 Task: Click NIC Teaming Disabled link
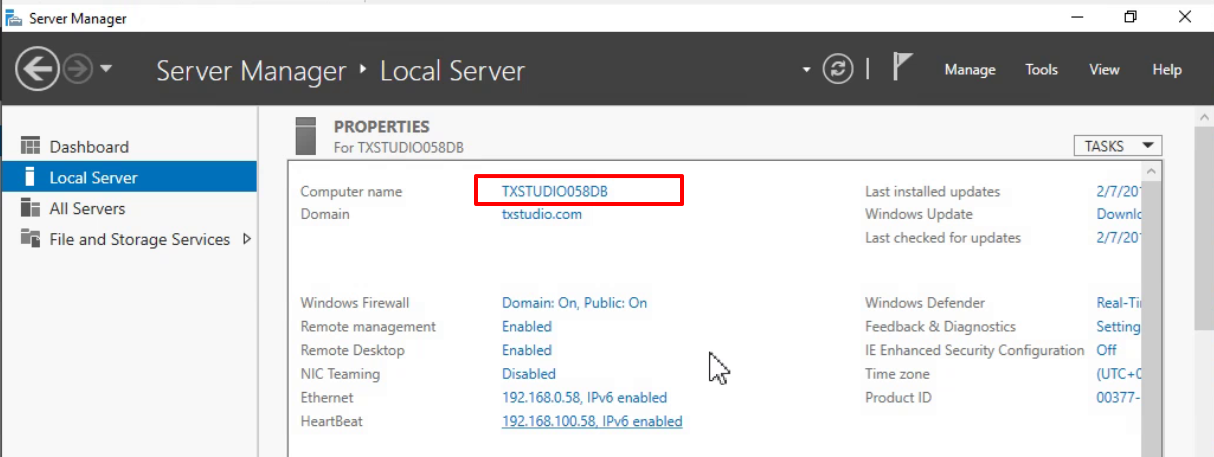pyautogui.click(x=528, y=374)
